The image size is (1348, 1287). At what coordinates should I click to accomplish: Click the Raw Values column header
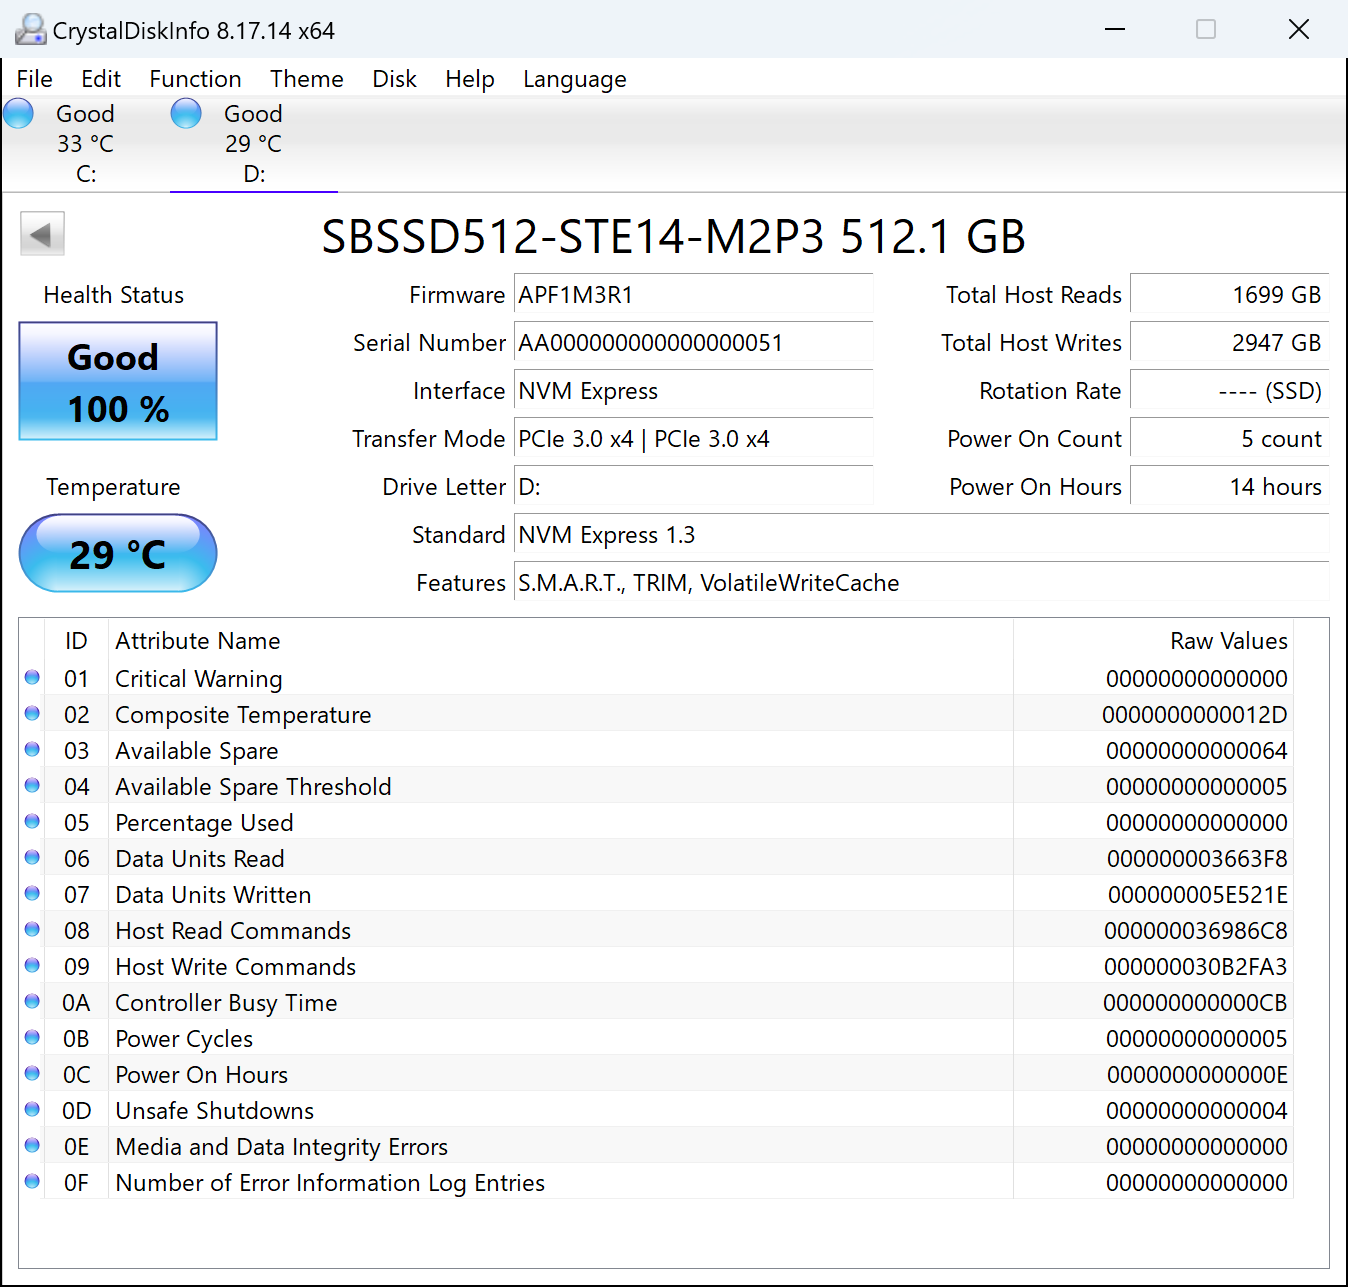click(x=1228, y=641)
